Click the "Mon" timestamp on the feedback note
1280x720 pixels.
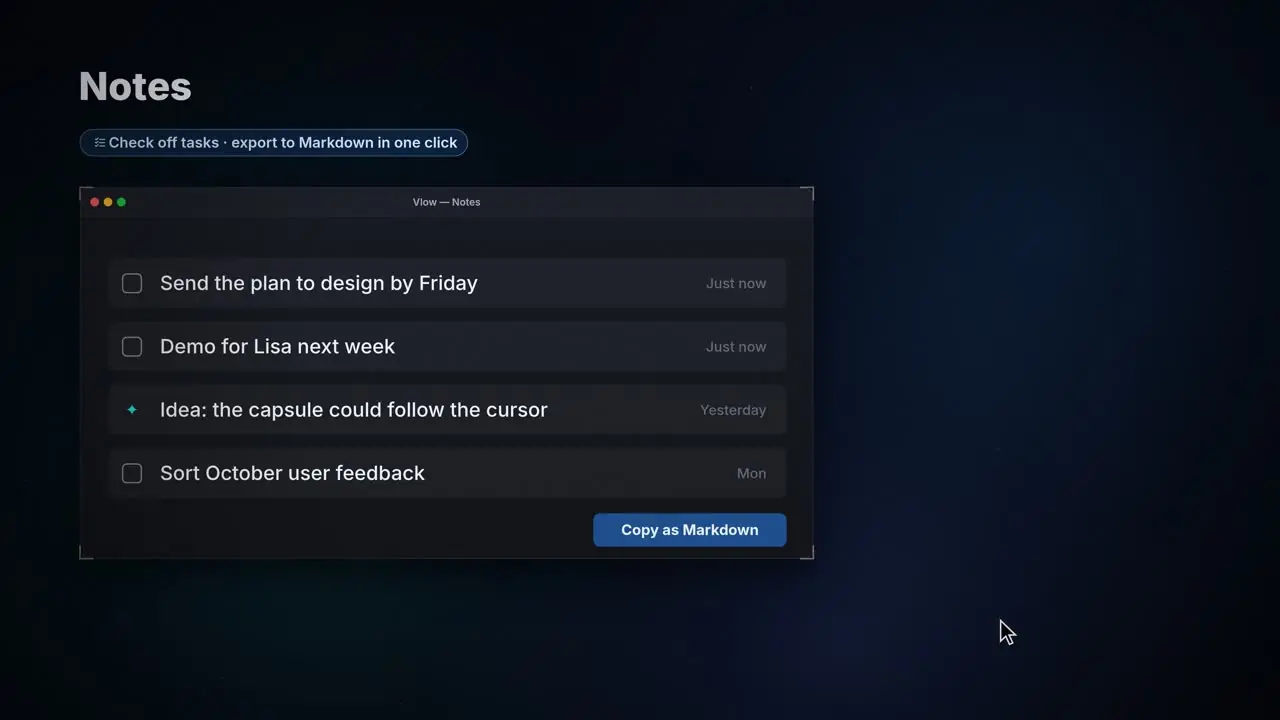tap(751, 473)
